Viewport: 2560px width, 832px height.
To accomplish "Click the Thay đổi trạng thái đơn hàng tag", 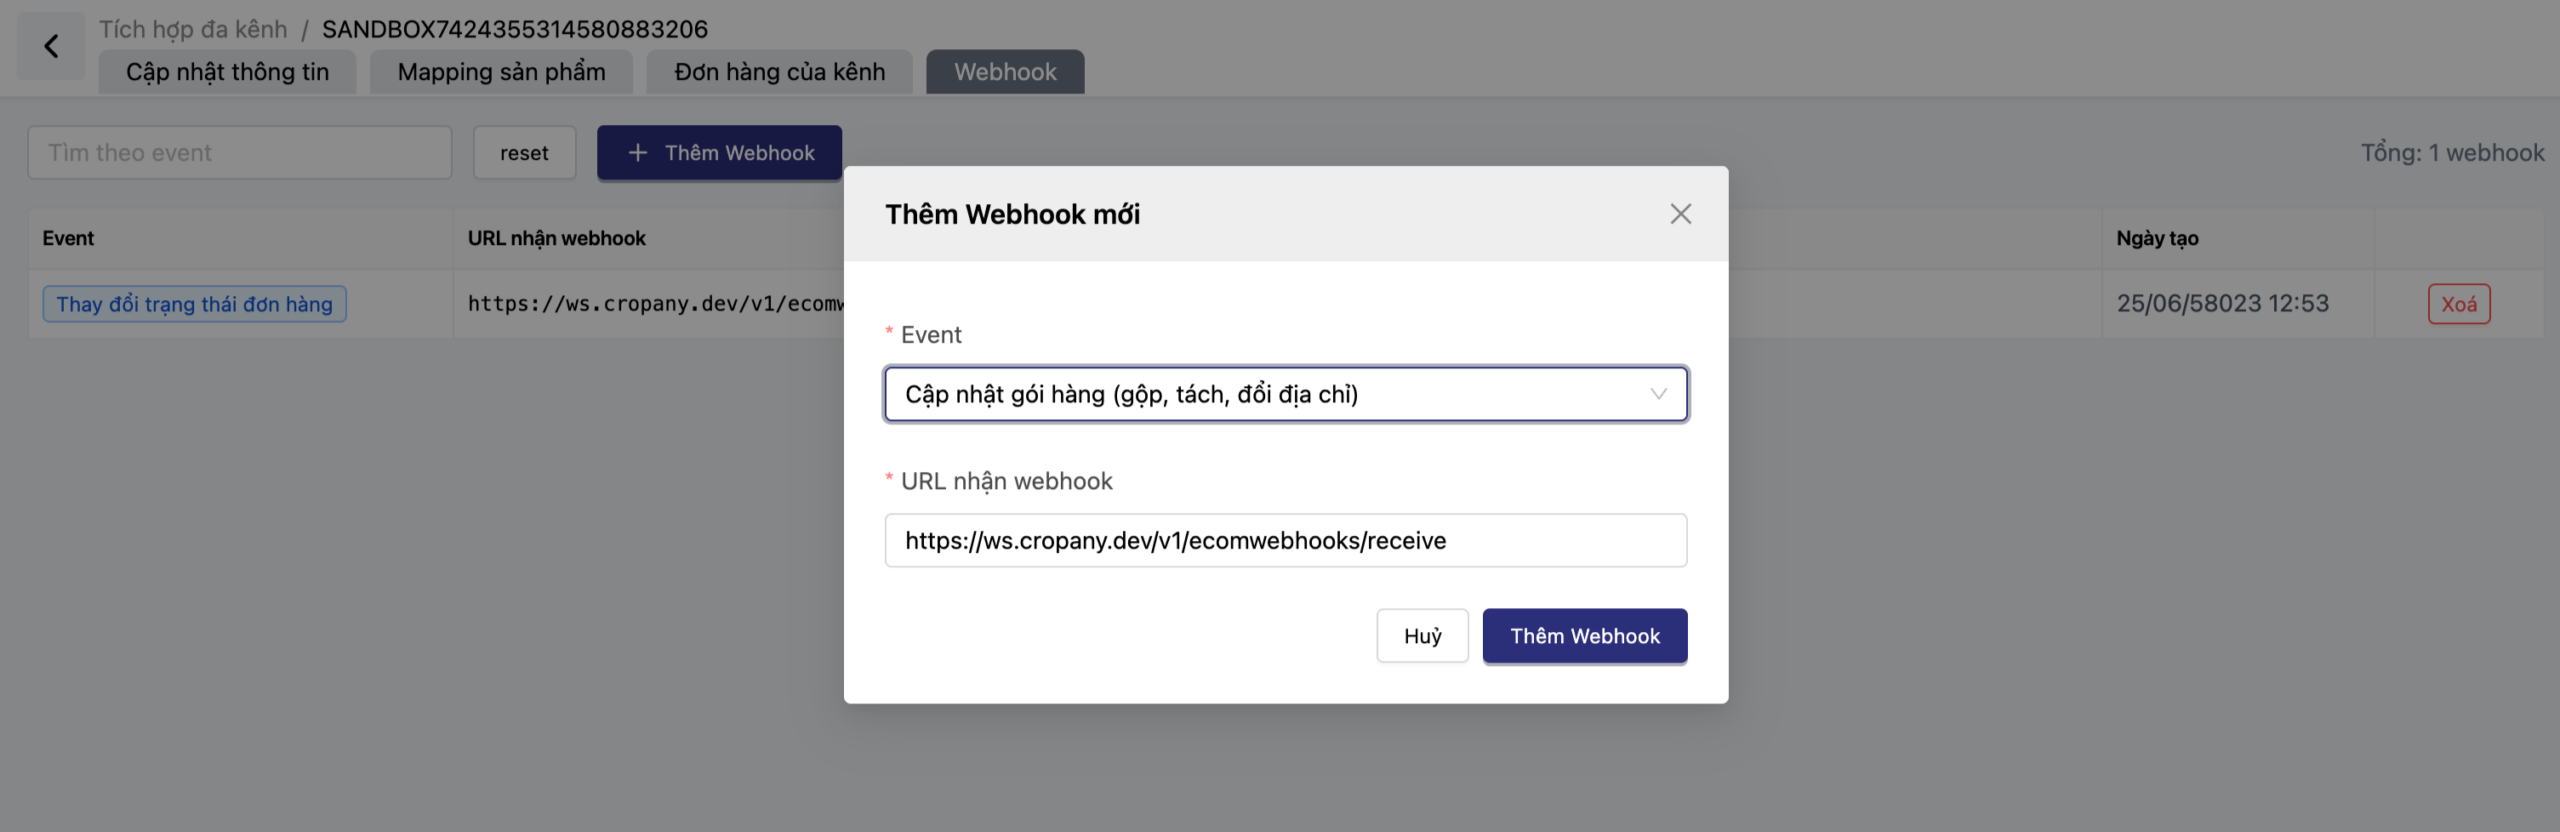I will pyautogui.click(x=194, y=304).
